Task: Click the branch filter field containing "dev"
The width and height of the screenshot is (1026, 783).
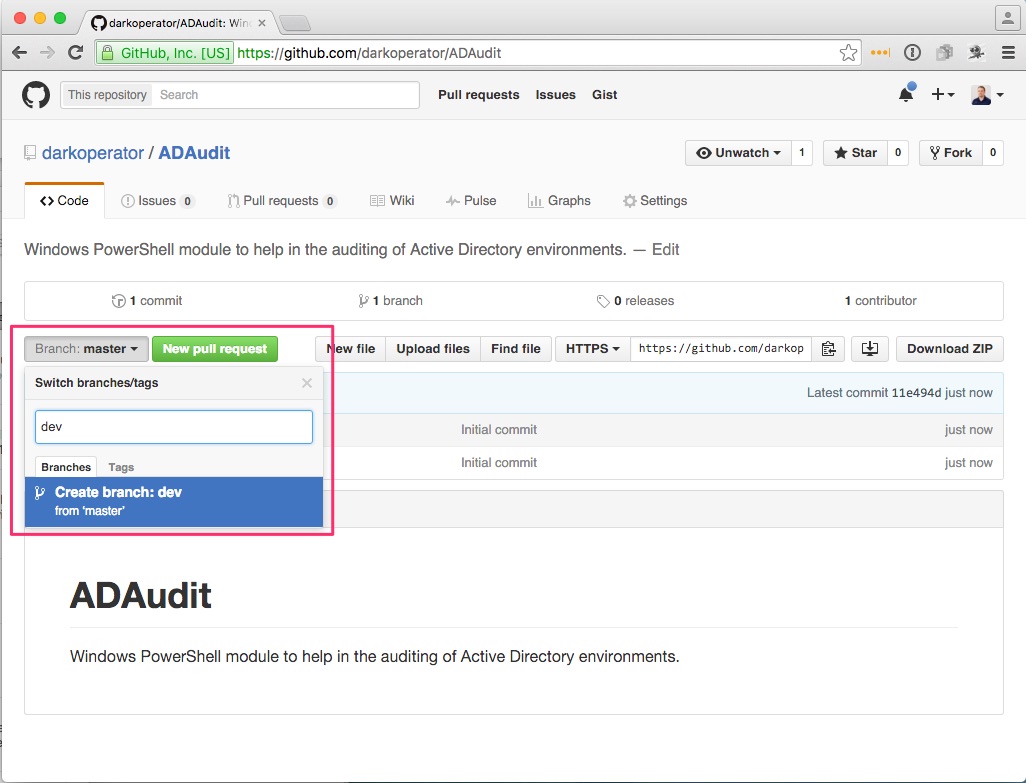Action: coord(173,426)
